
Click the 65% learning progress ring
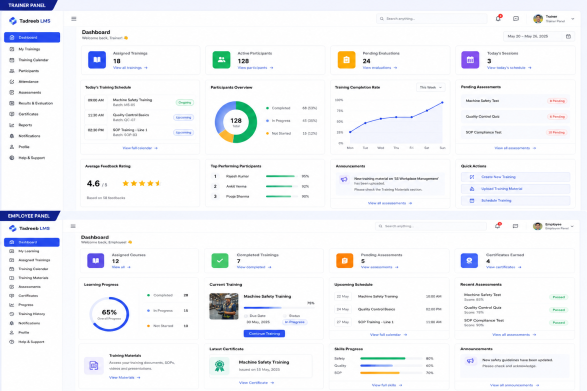click(109, 314)
